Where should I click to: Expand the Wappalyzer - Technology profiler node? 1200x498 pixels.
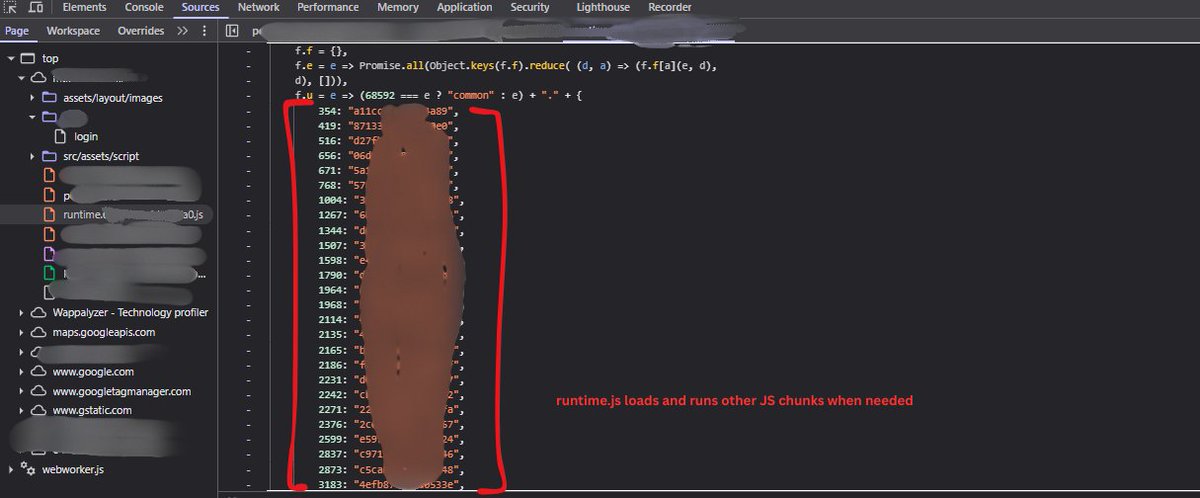[22, 312]
